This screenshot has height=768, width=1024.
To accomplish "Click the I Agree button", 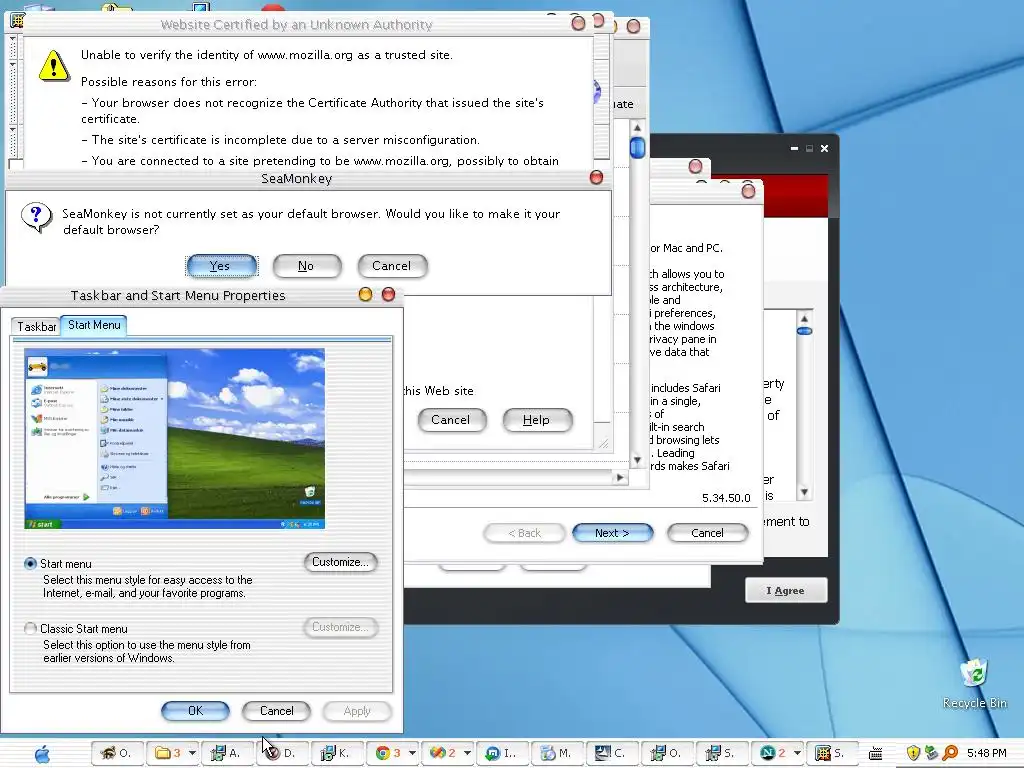I will point(786,590).
